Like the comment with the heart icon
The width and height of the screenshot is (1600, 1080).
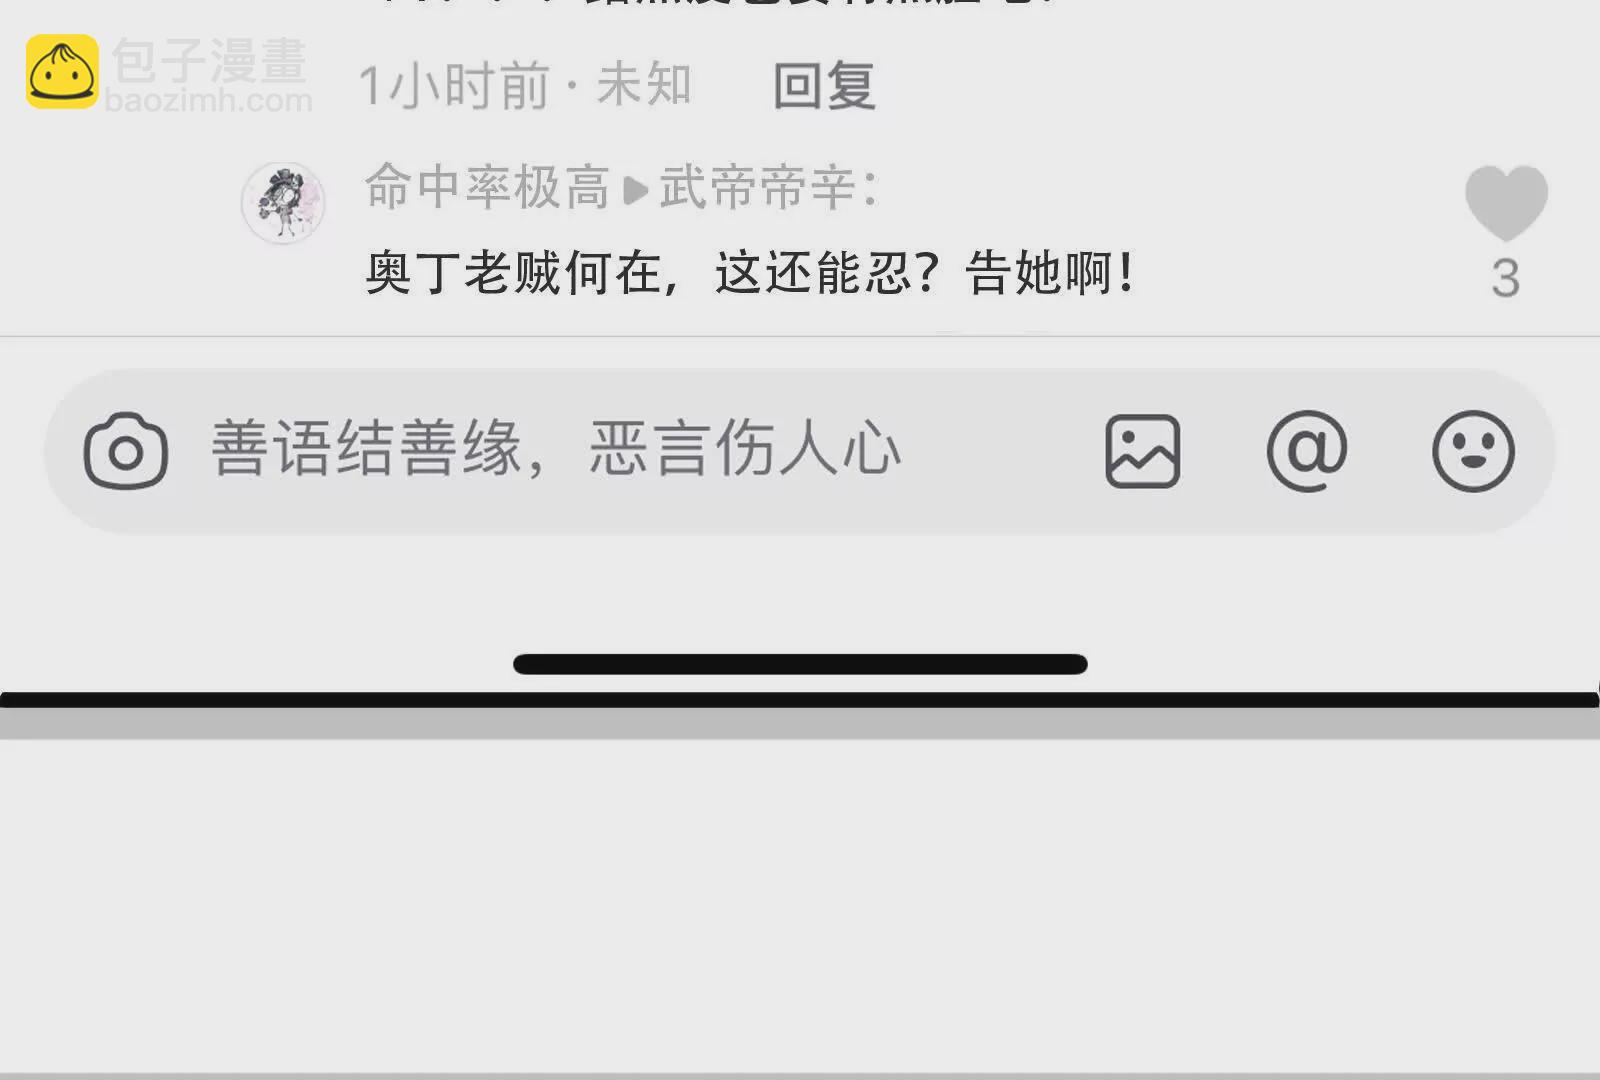(1506, 203)
